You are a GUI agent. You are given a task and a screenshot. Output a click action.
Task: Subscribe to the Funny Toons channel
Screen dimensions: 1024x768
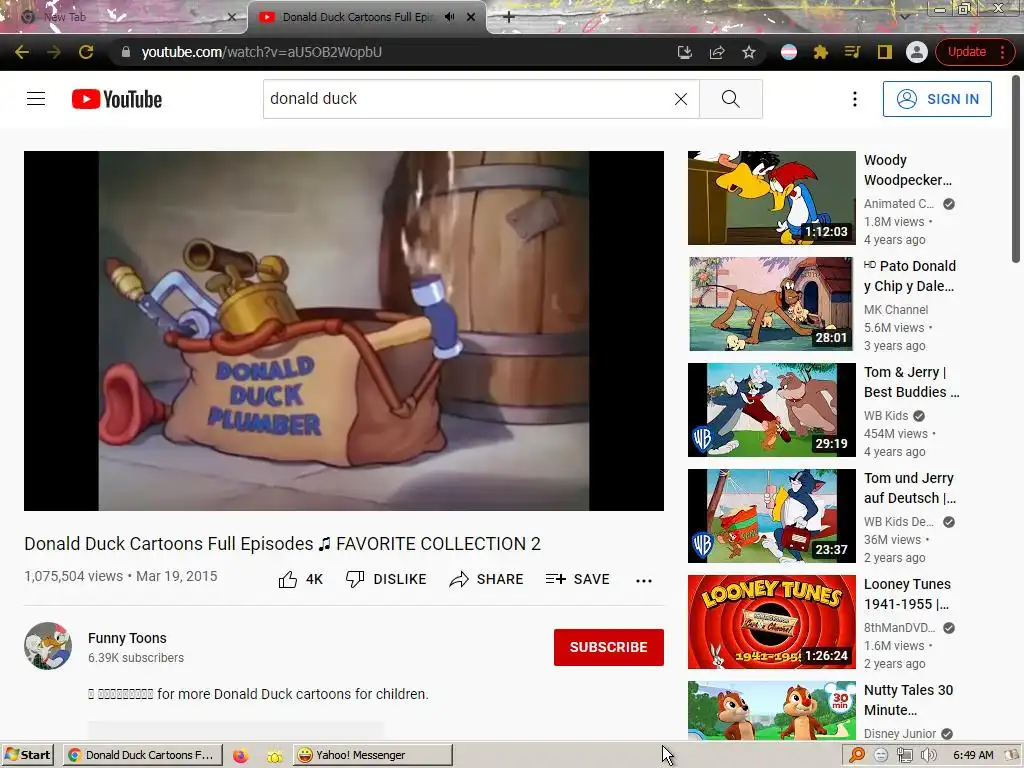tap(609, 647)
